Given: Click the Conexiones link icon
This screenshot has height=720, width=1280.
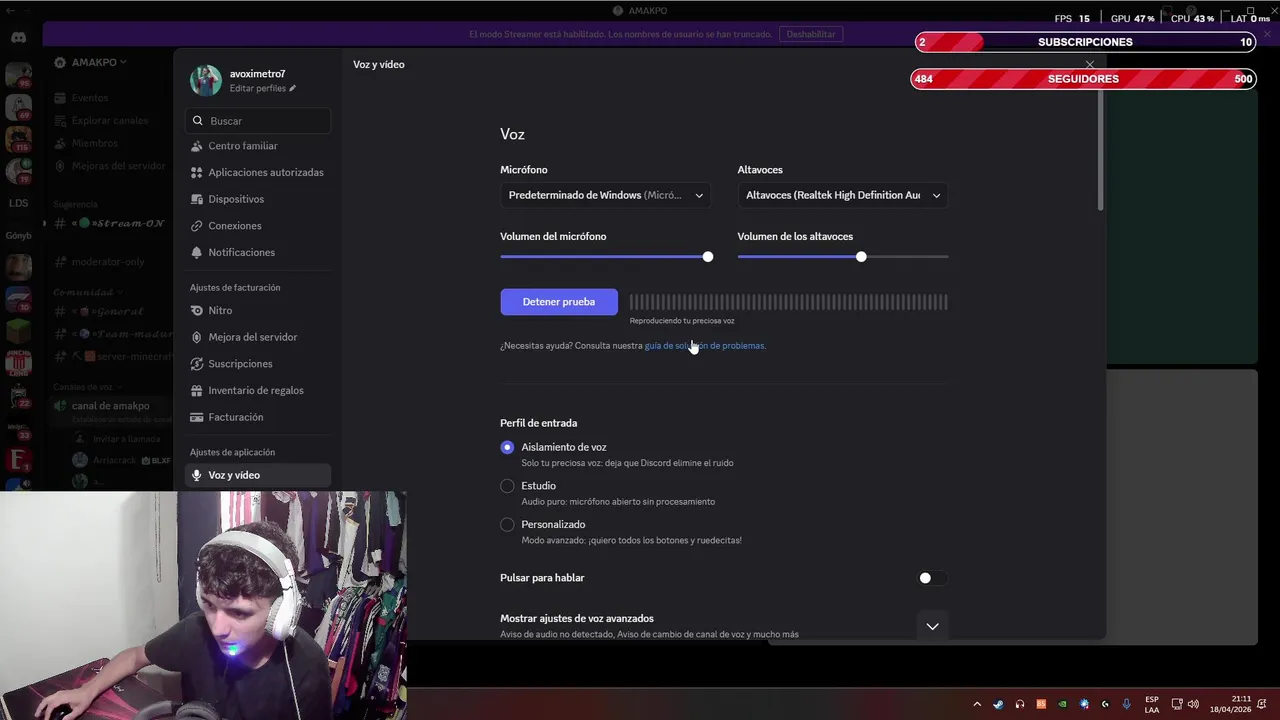Looking at the screenshot, I should point(197,226).
